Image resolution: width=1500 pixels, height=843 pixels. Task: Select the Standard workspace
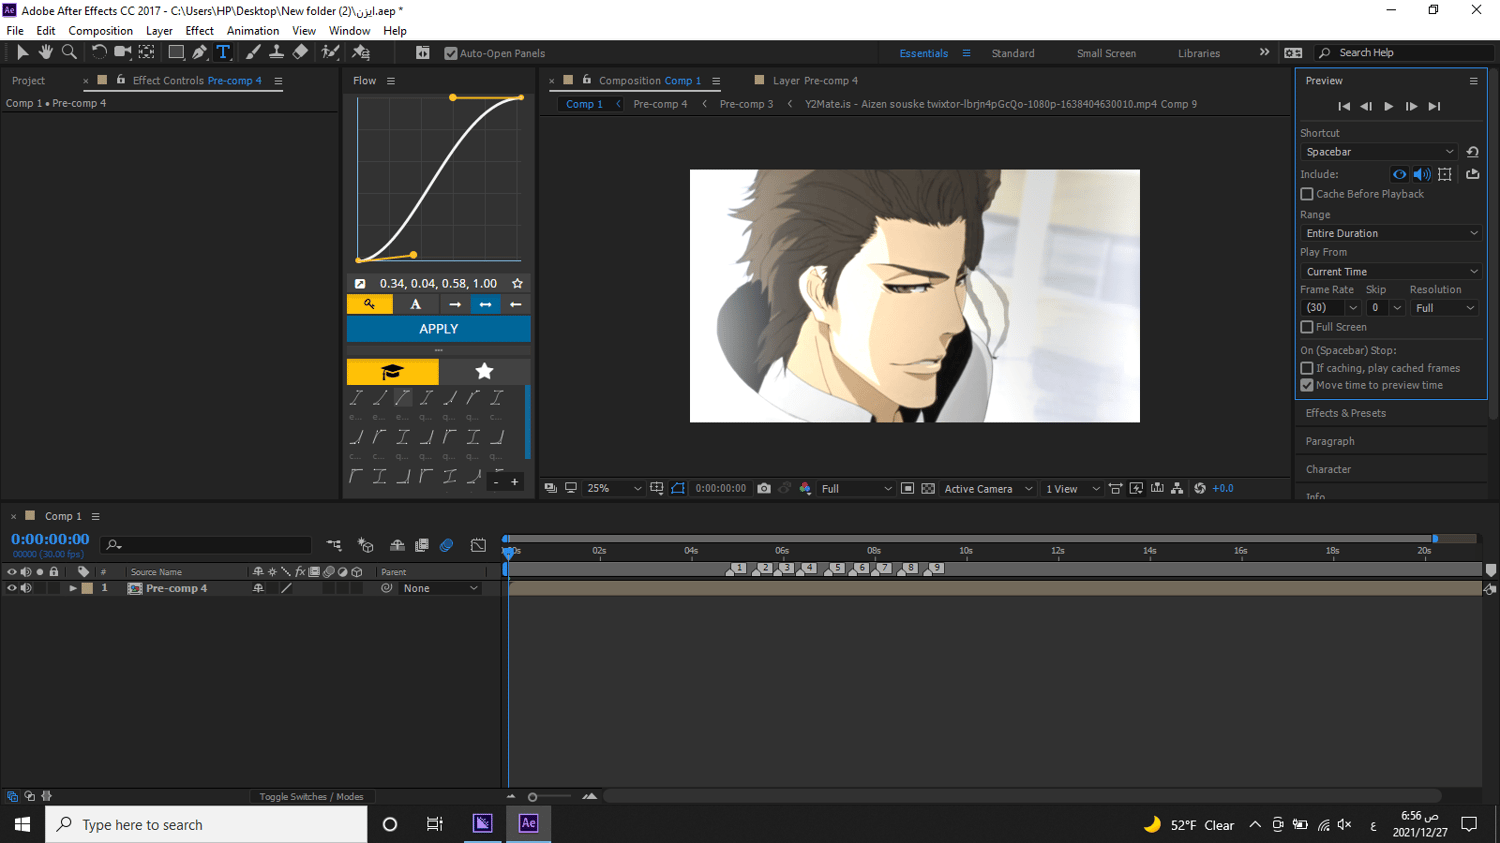[x=1013, y=54]
